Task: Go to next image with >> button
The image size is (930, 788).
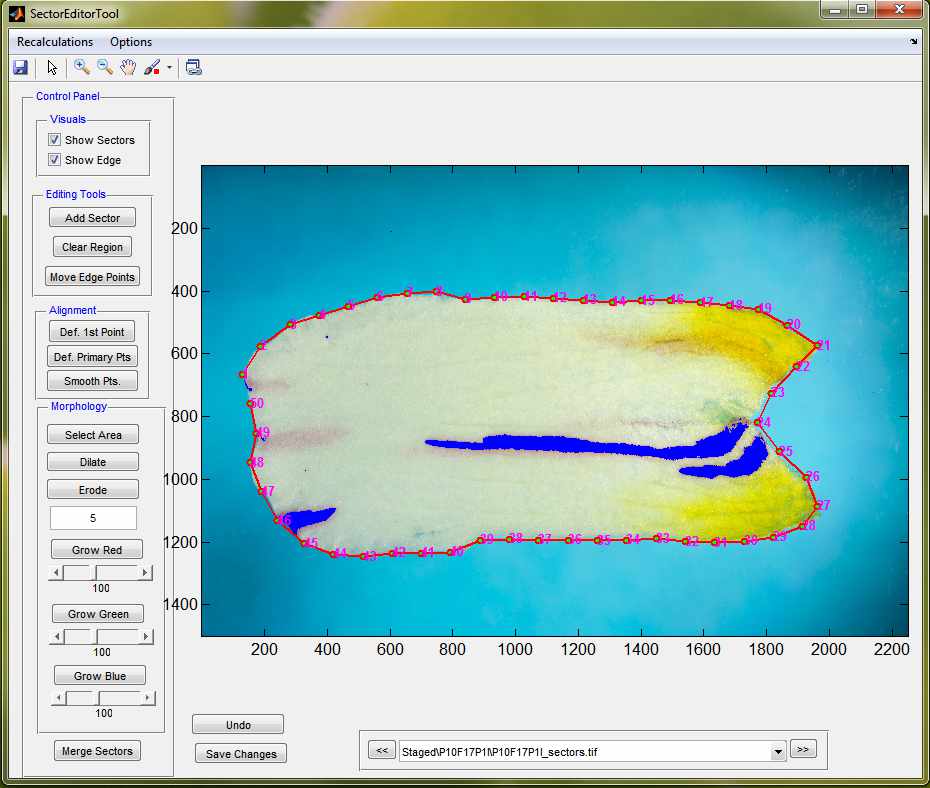Action: point(803,749)
